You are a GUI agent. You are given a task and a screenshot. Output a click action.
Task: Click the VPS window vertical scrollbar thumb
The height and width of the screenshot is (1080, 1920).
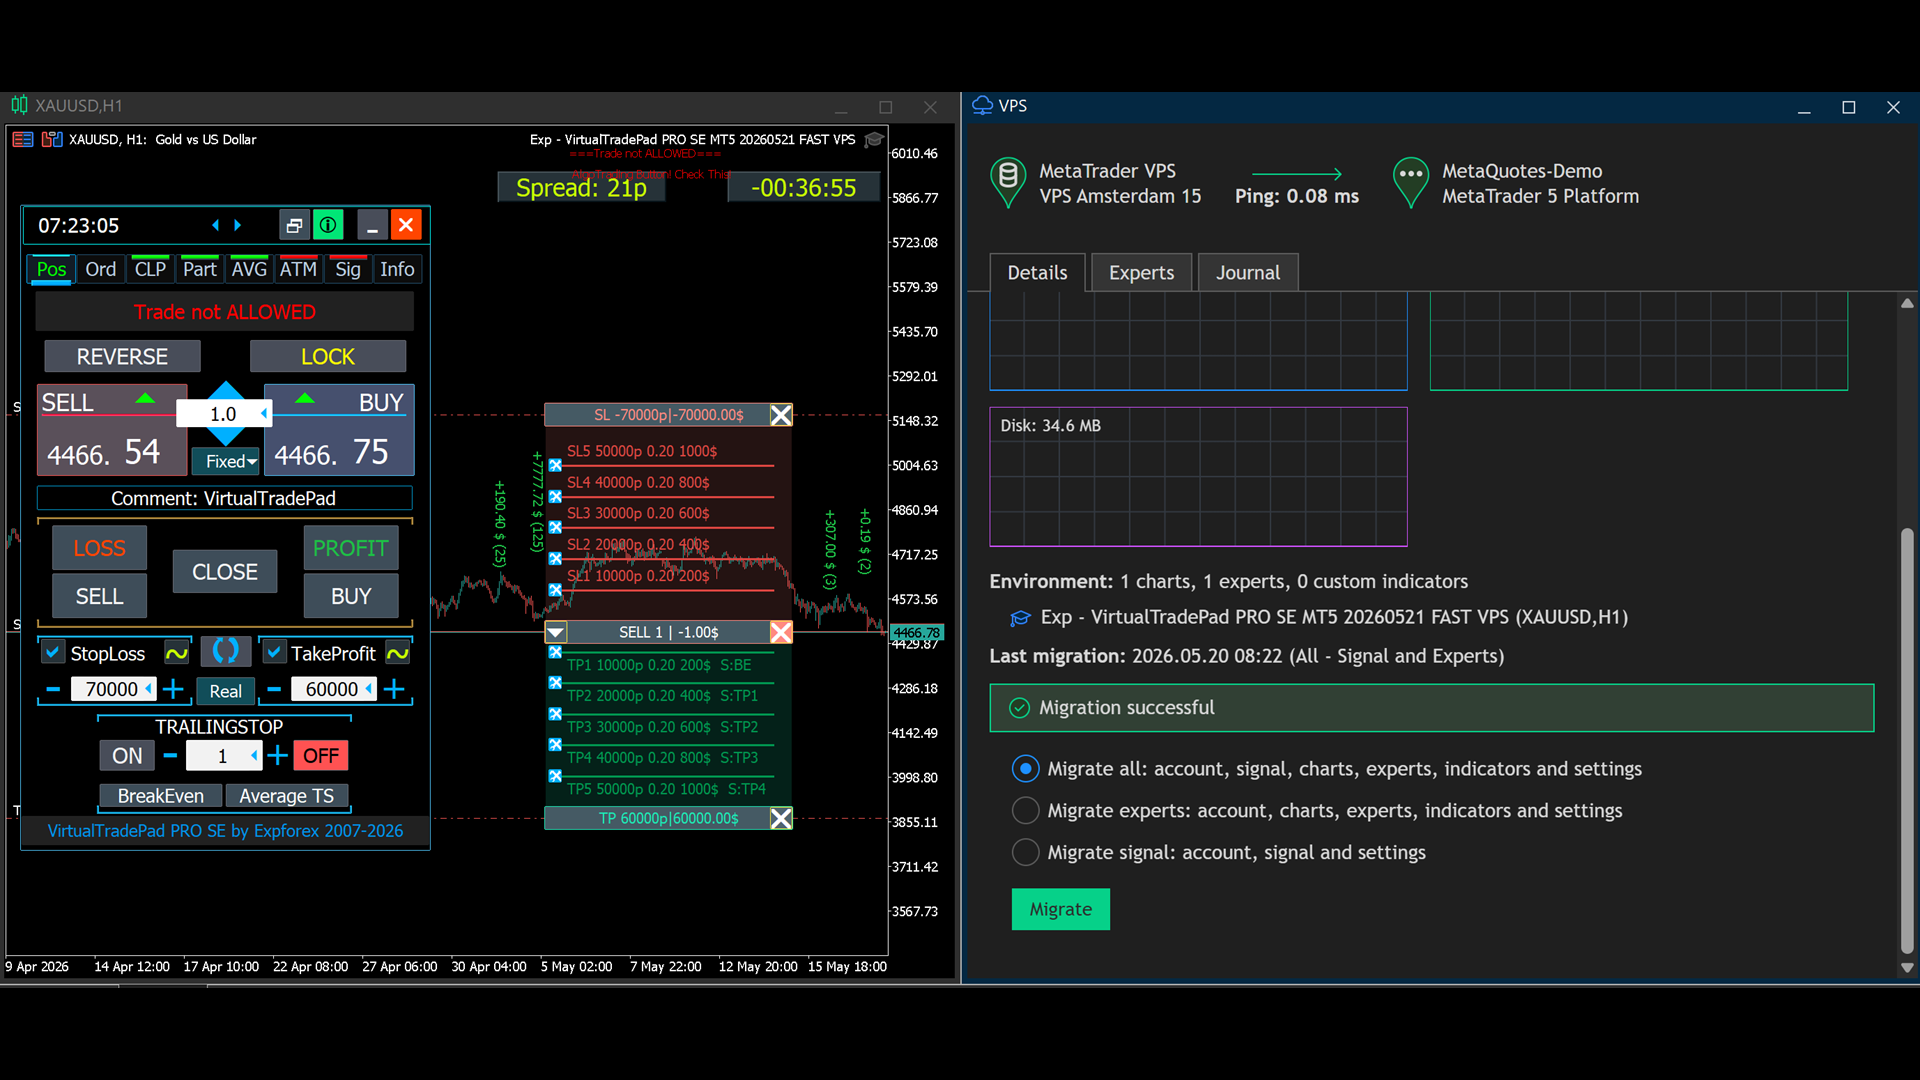tap(1907, 740)
